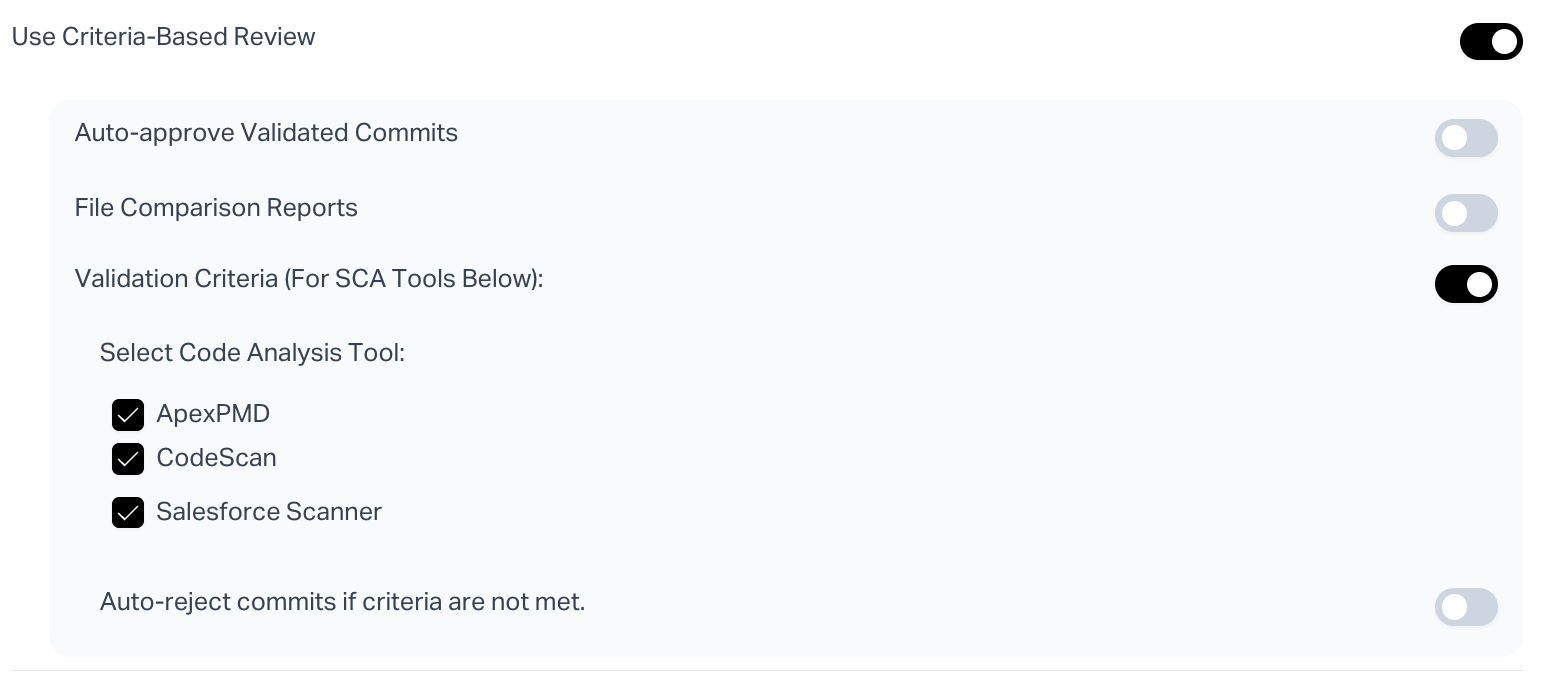Uncheck the CodeScan checkbox
This screenshot has width=1544, height=678.
click(128, 459)
